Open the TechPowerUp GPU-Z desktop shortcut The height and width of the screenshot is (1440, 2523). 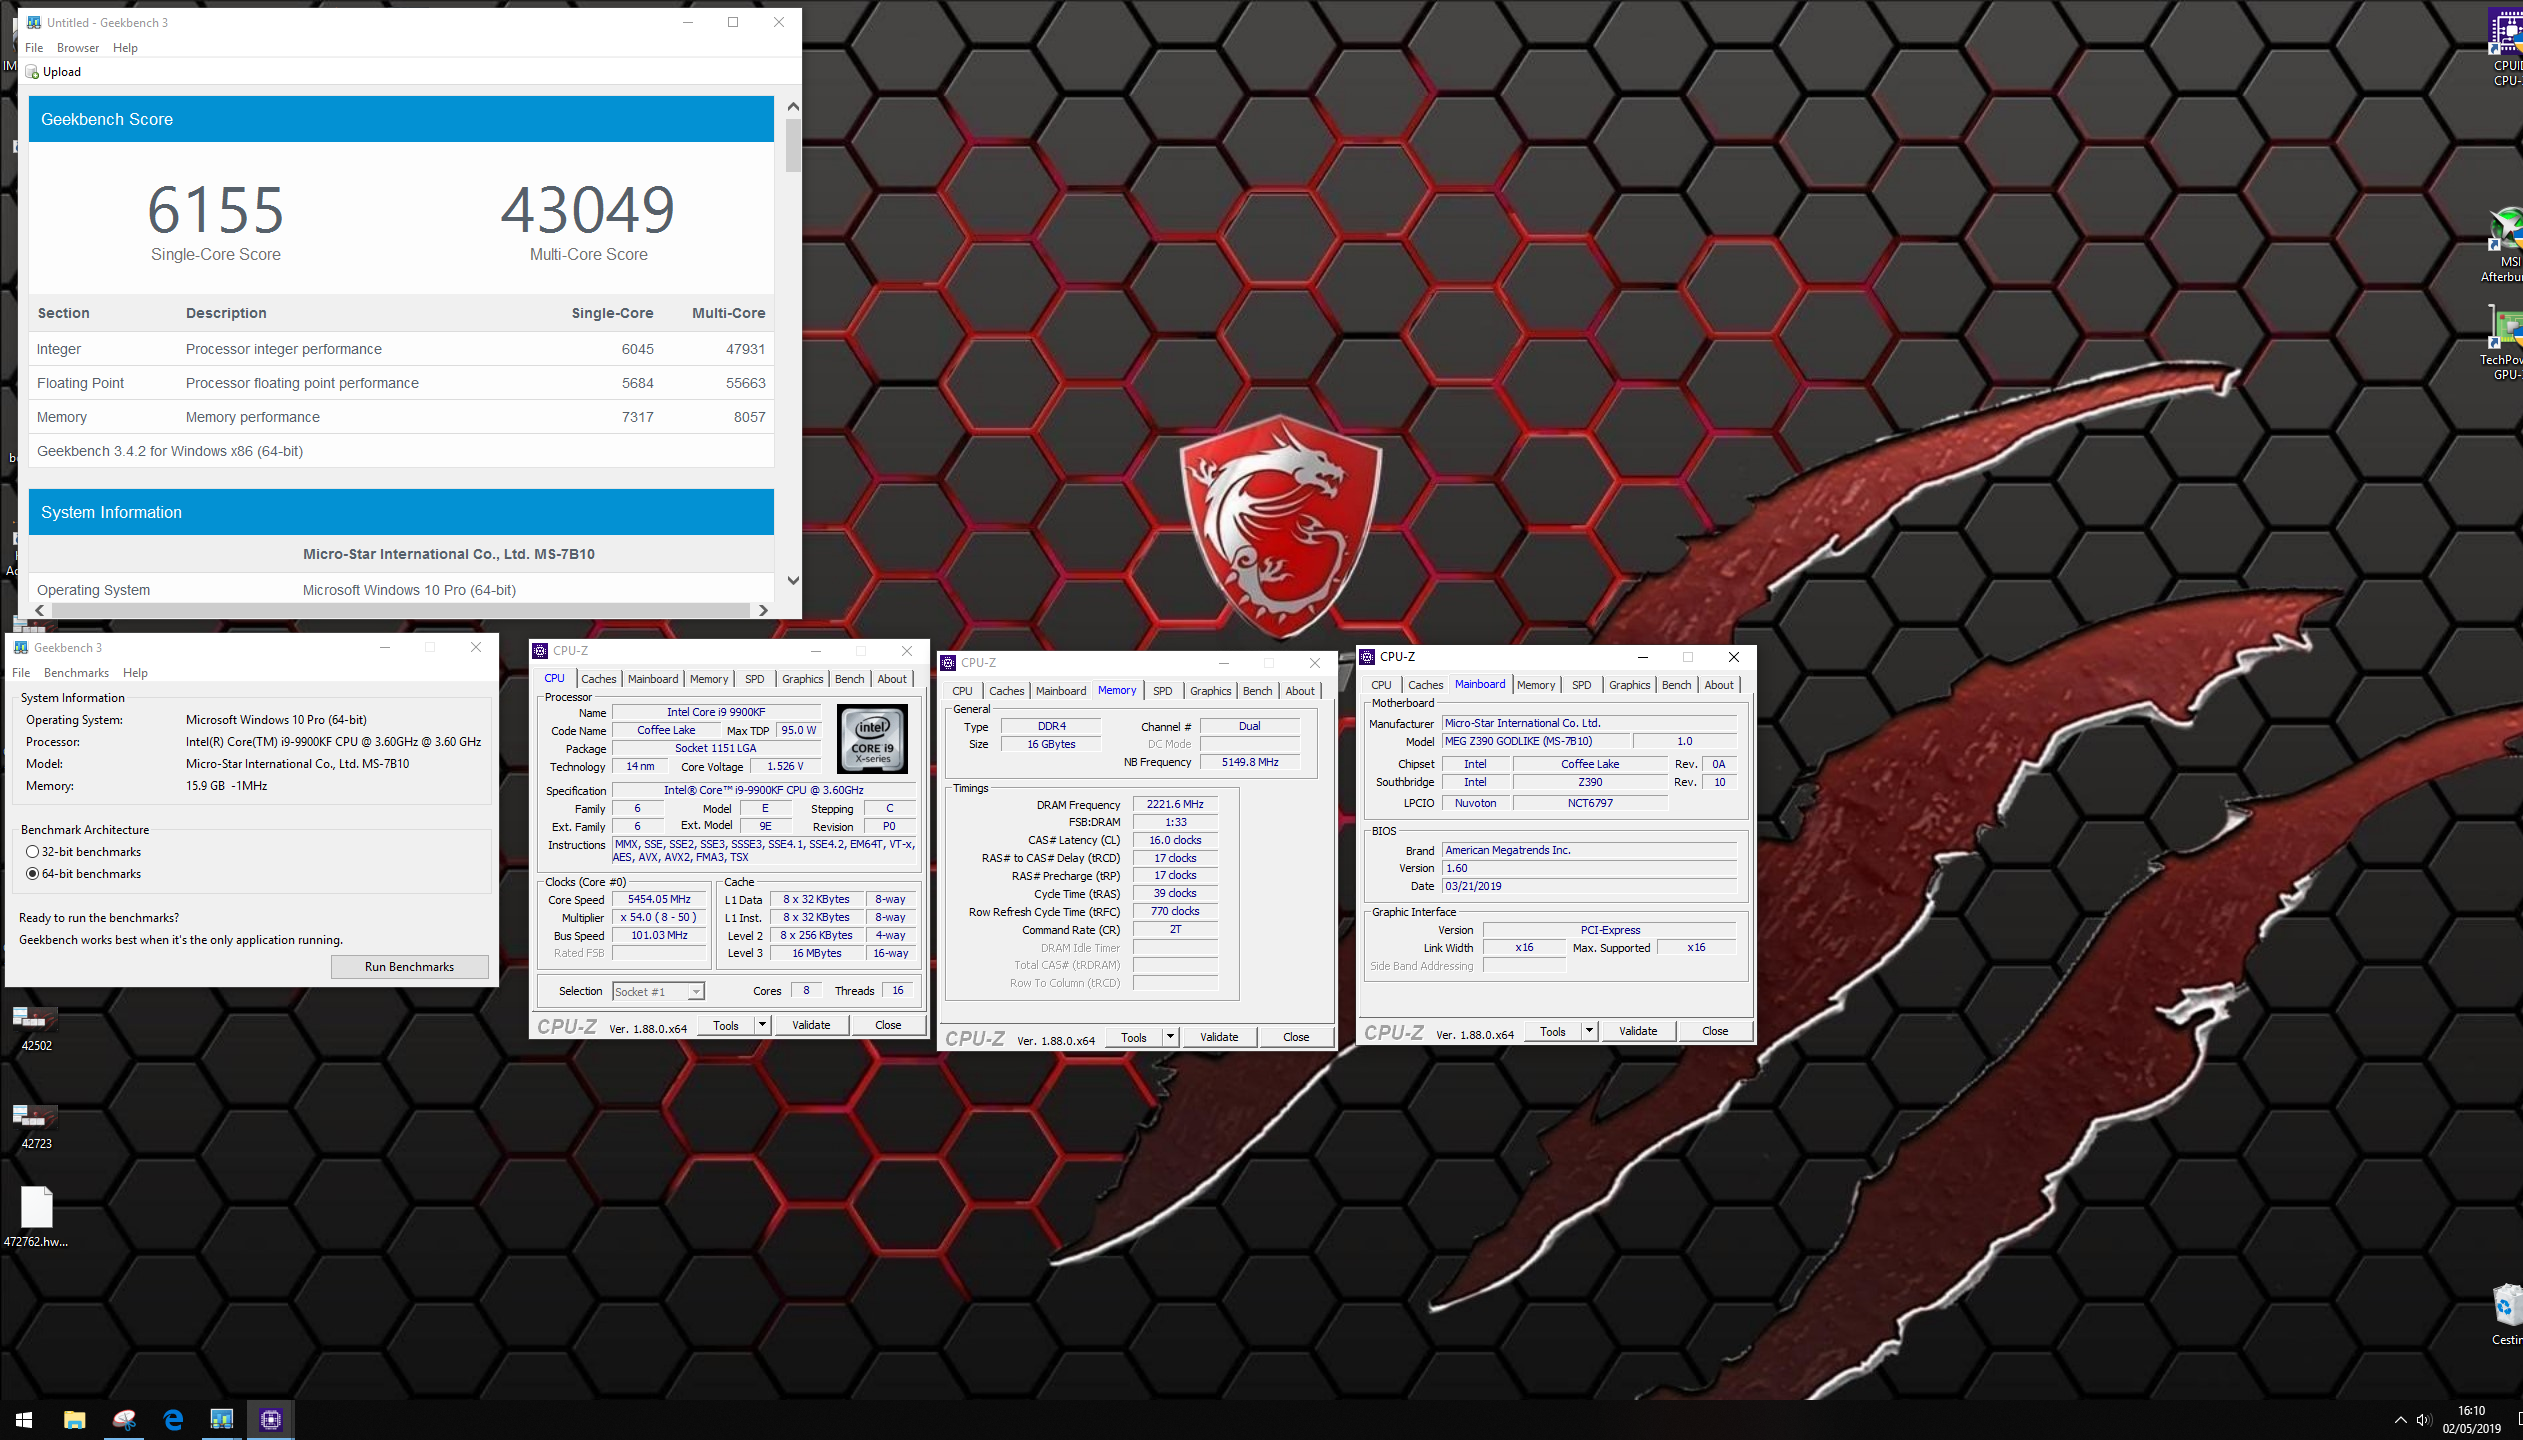(x=2504, y=343)
